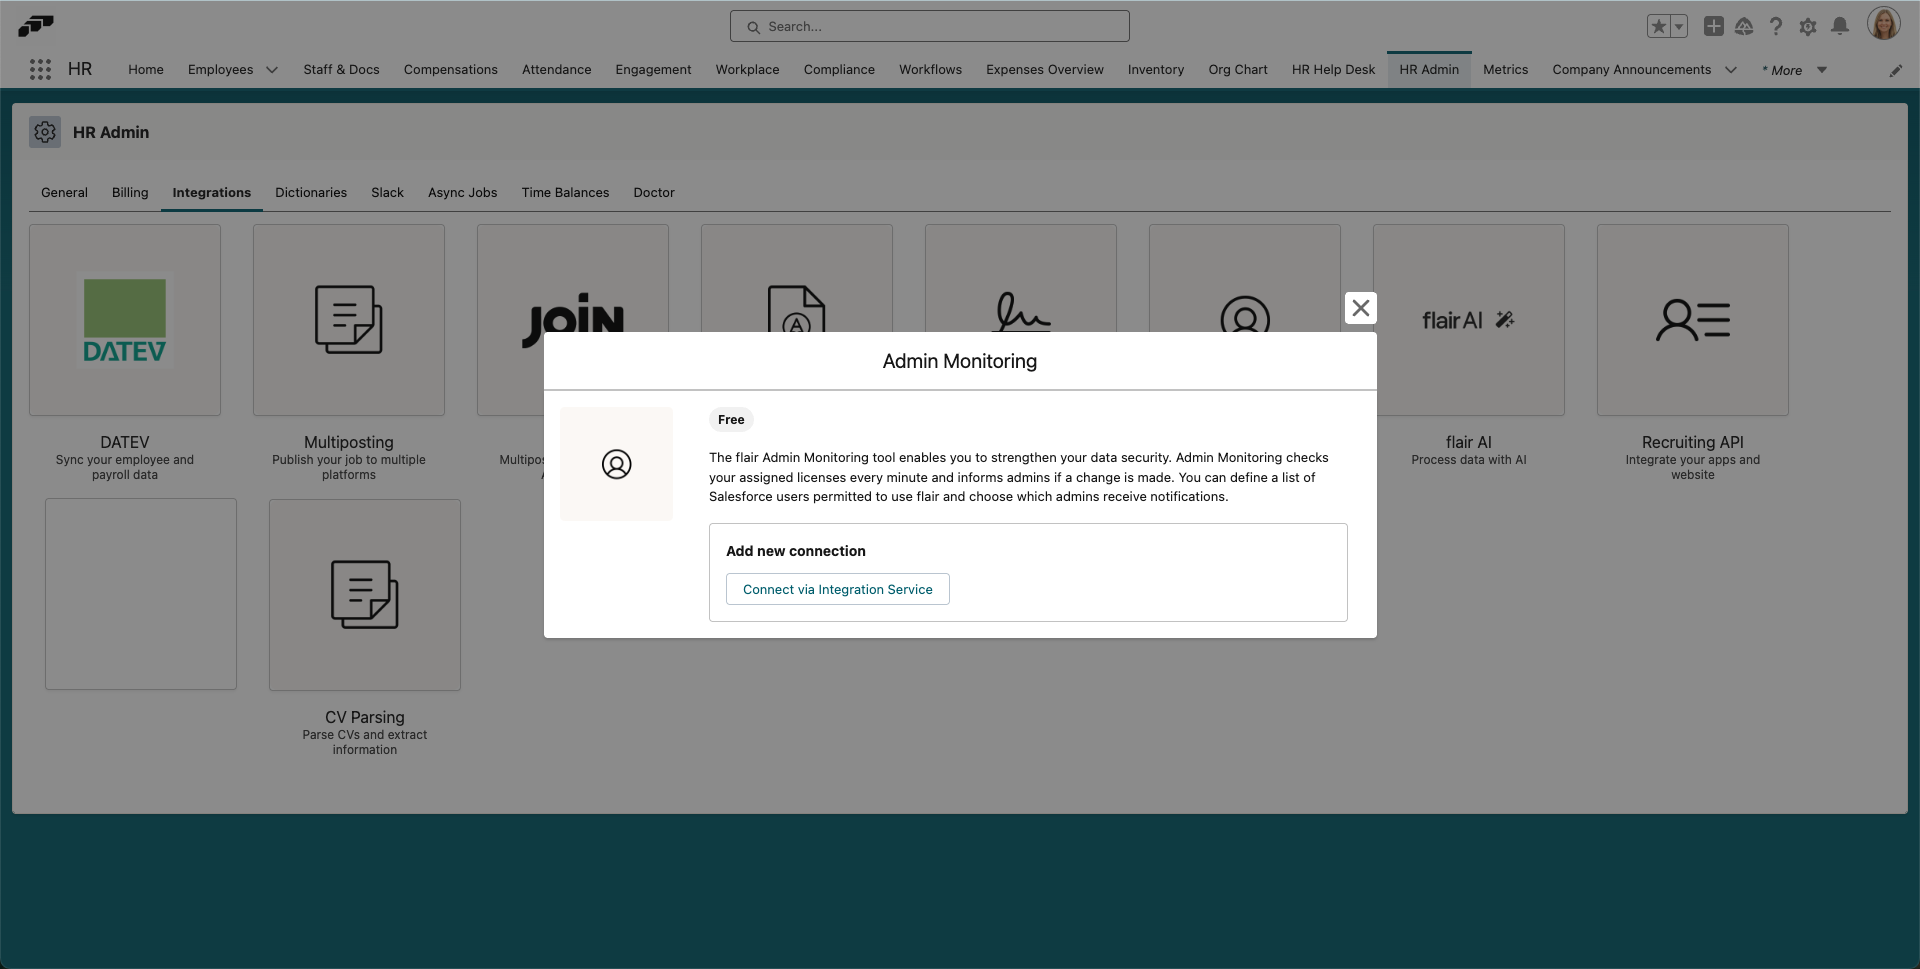Click the edit navigation pencil icon

pyautogui.click(x=1895, y=70)
